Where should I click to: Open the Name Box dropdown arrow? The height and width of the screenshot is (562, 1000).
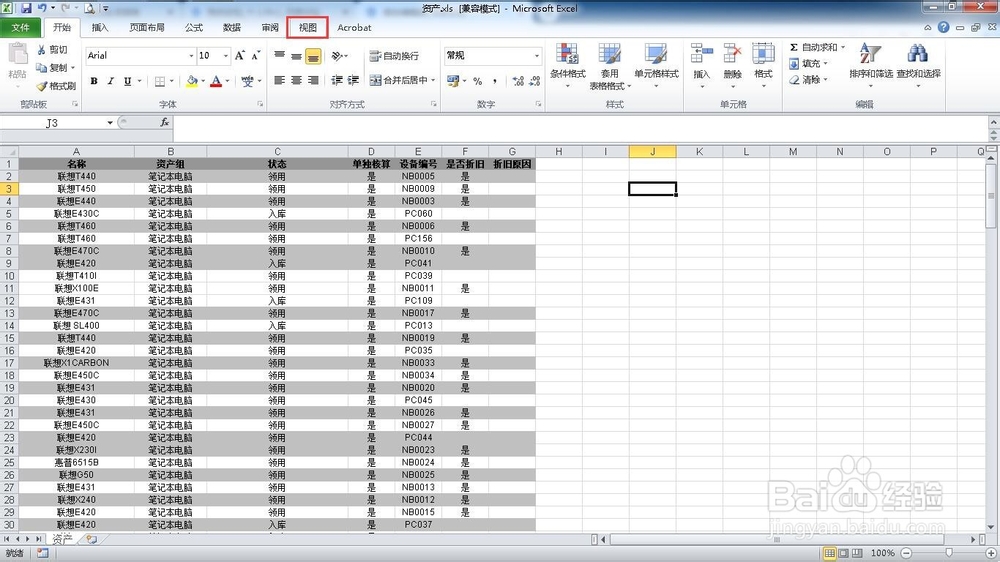point(110,122)
